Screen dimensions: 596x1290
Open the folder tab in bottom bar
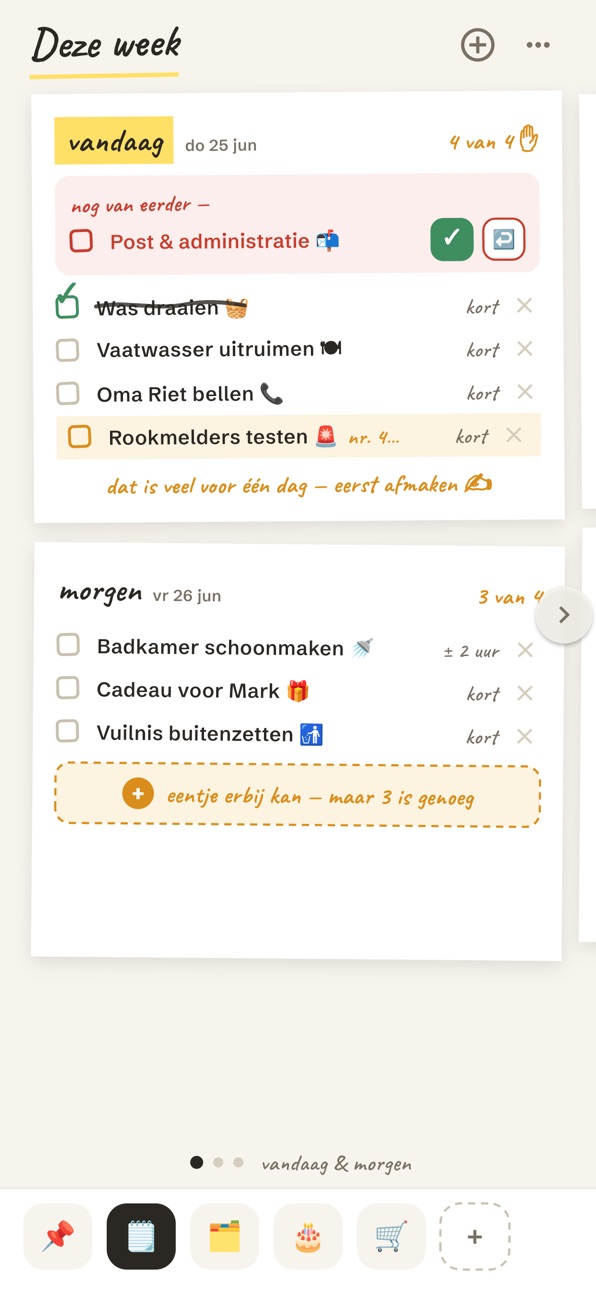224,1236
